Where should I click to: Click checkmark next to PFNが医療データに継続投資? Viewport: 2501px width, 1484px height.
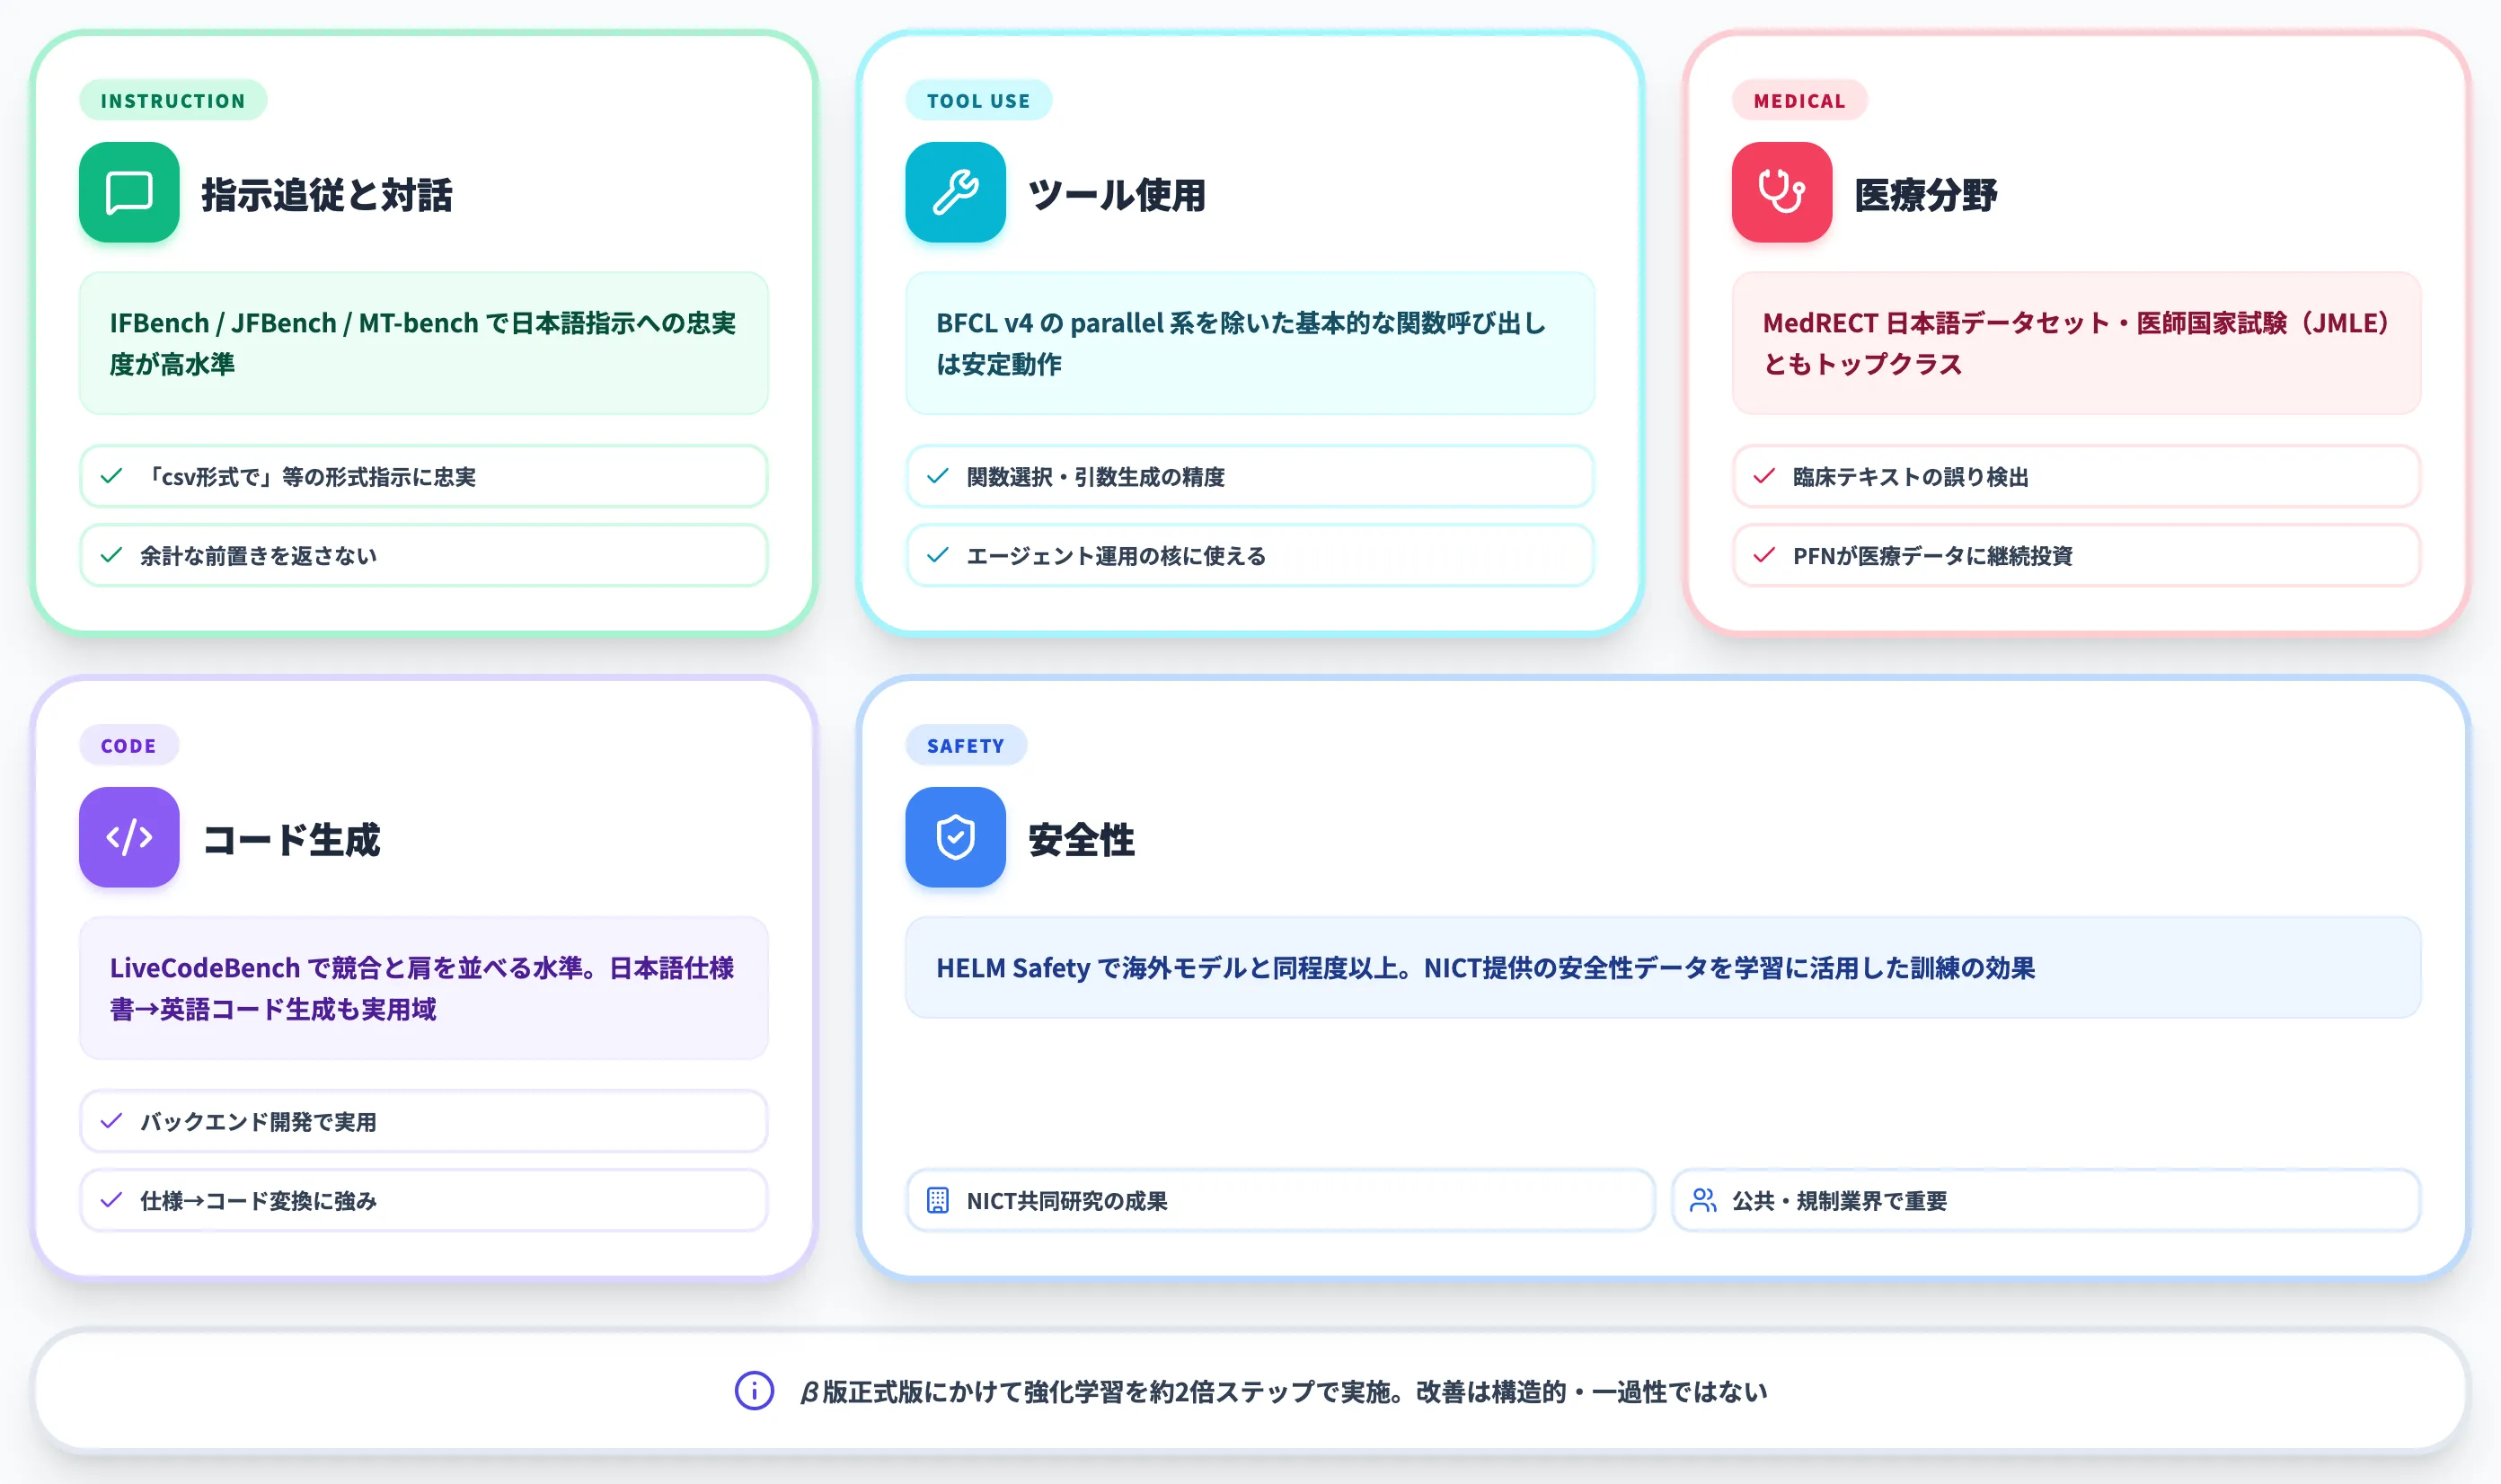coord(1764,555)
